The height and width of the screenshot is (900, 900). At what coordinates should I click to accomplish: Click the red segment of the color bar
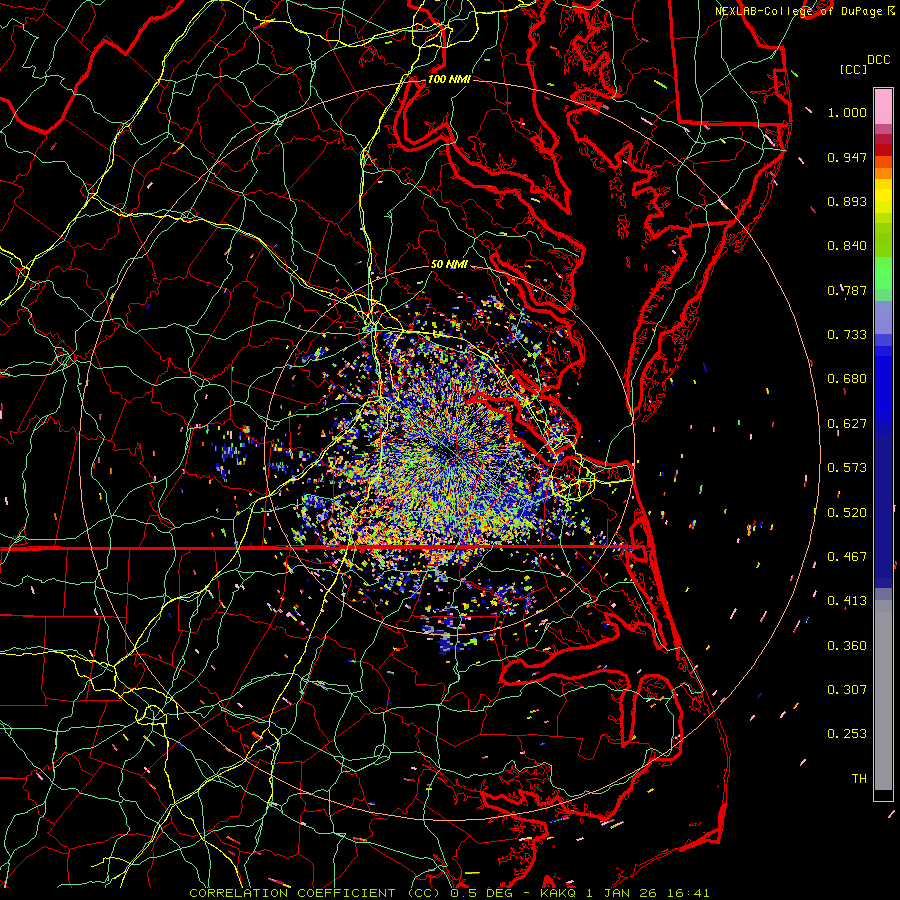click(x=883, y=149)
